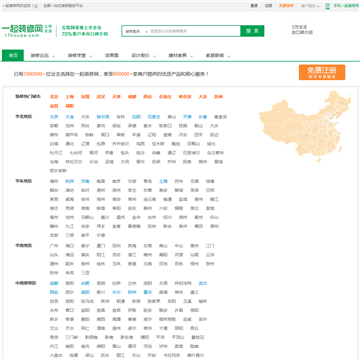Click the green 搜索 button
Image resolution: width=360 pixels, height=360 pixels.
coord(252,31)
